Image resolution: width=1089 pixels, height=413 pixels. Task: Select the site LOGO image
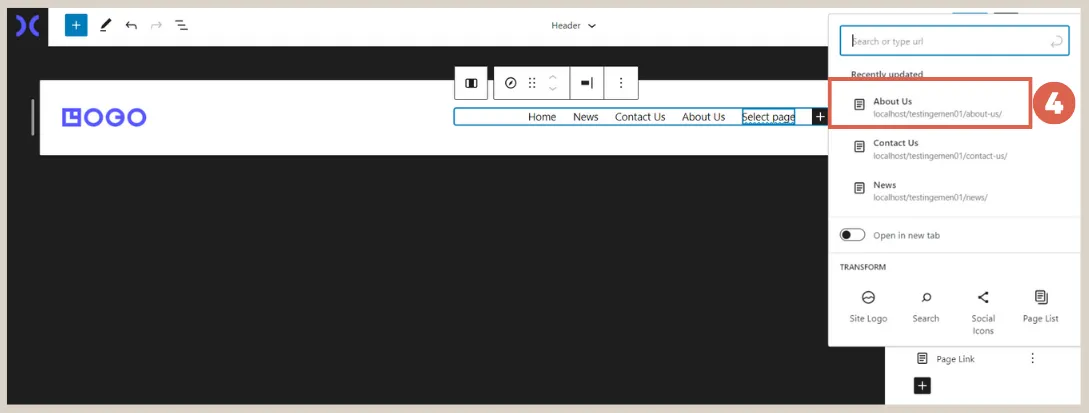[104, 117]
